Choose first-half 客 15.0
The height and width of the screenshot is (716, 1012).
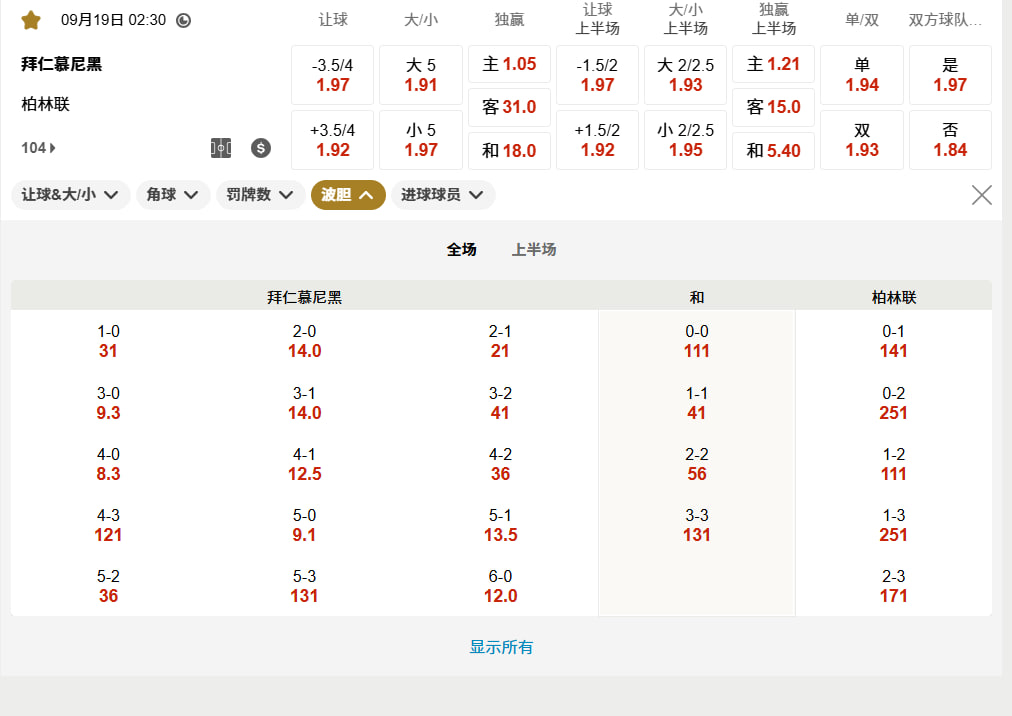click(773, 107)
